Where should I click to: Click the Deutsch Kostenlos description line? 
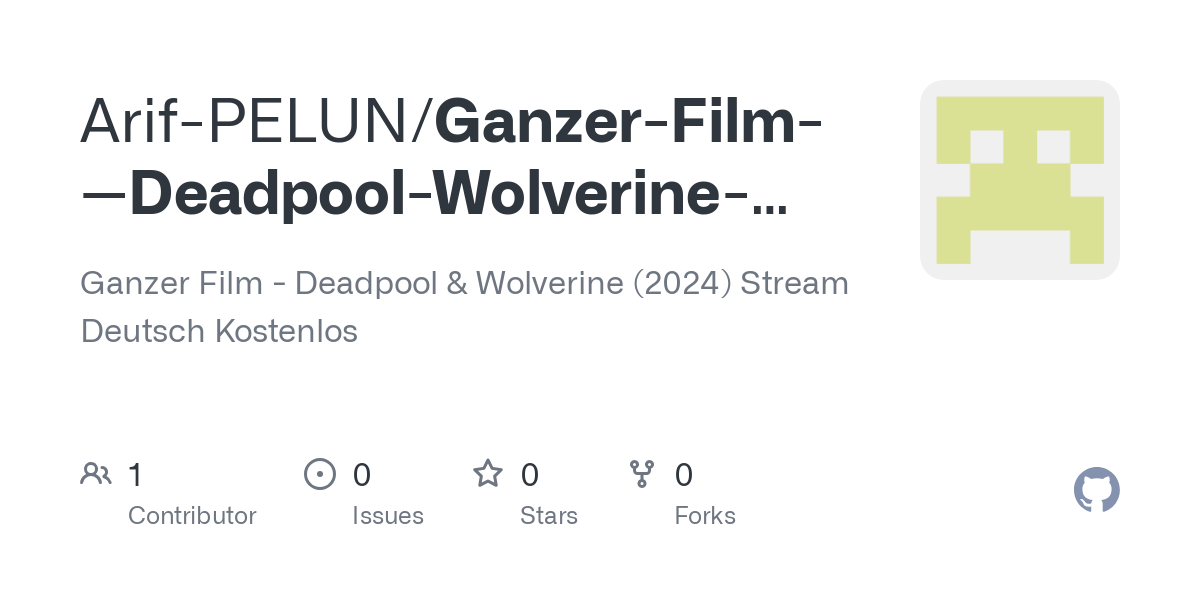(219, 331)
